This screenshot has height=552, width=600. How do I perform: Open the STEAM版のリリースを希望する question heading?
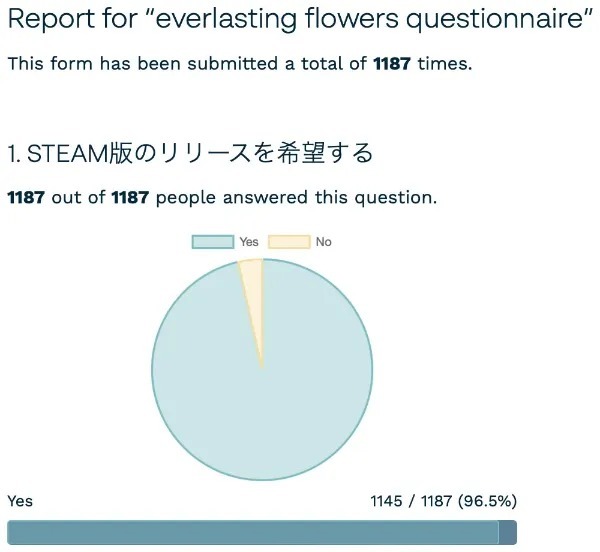pyautogui.click(x=200, y=153)
